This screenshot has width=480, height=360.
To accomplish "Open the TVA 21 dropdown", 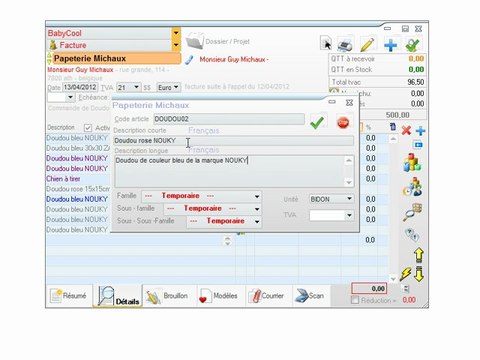I will (x=137, y=87).
